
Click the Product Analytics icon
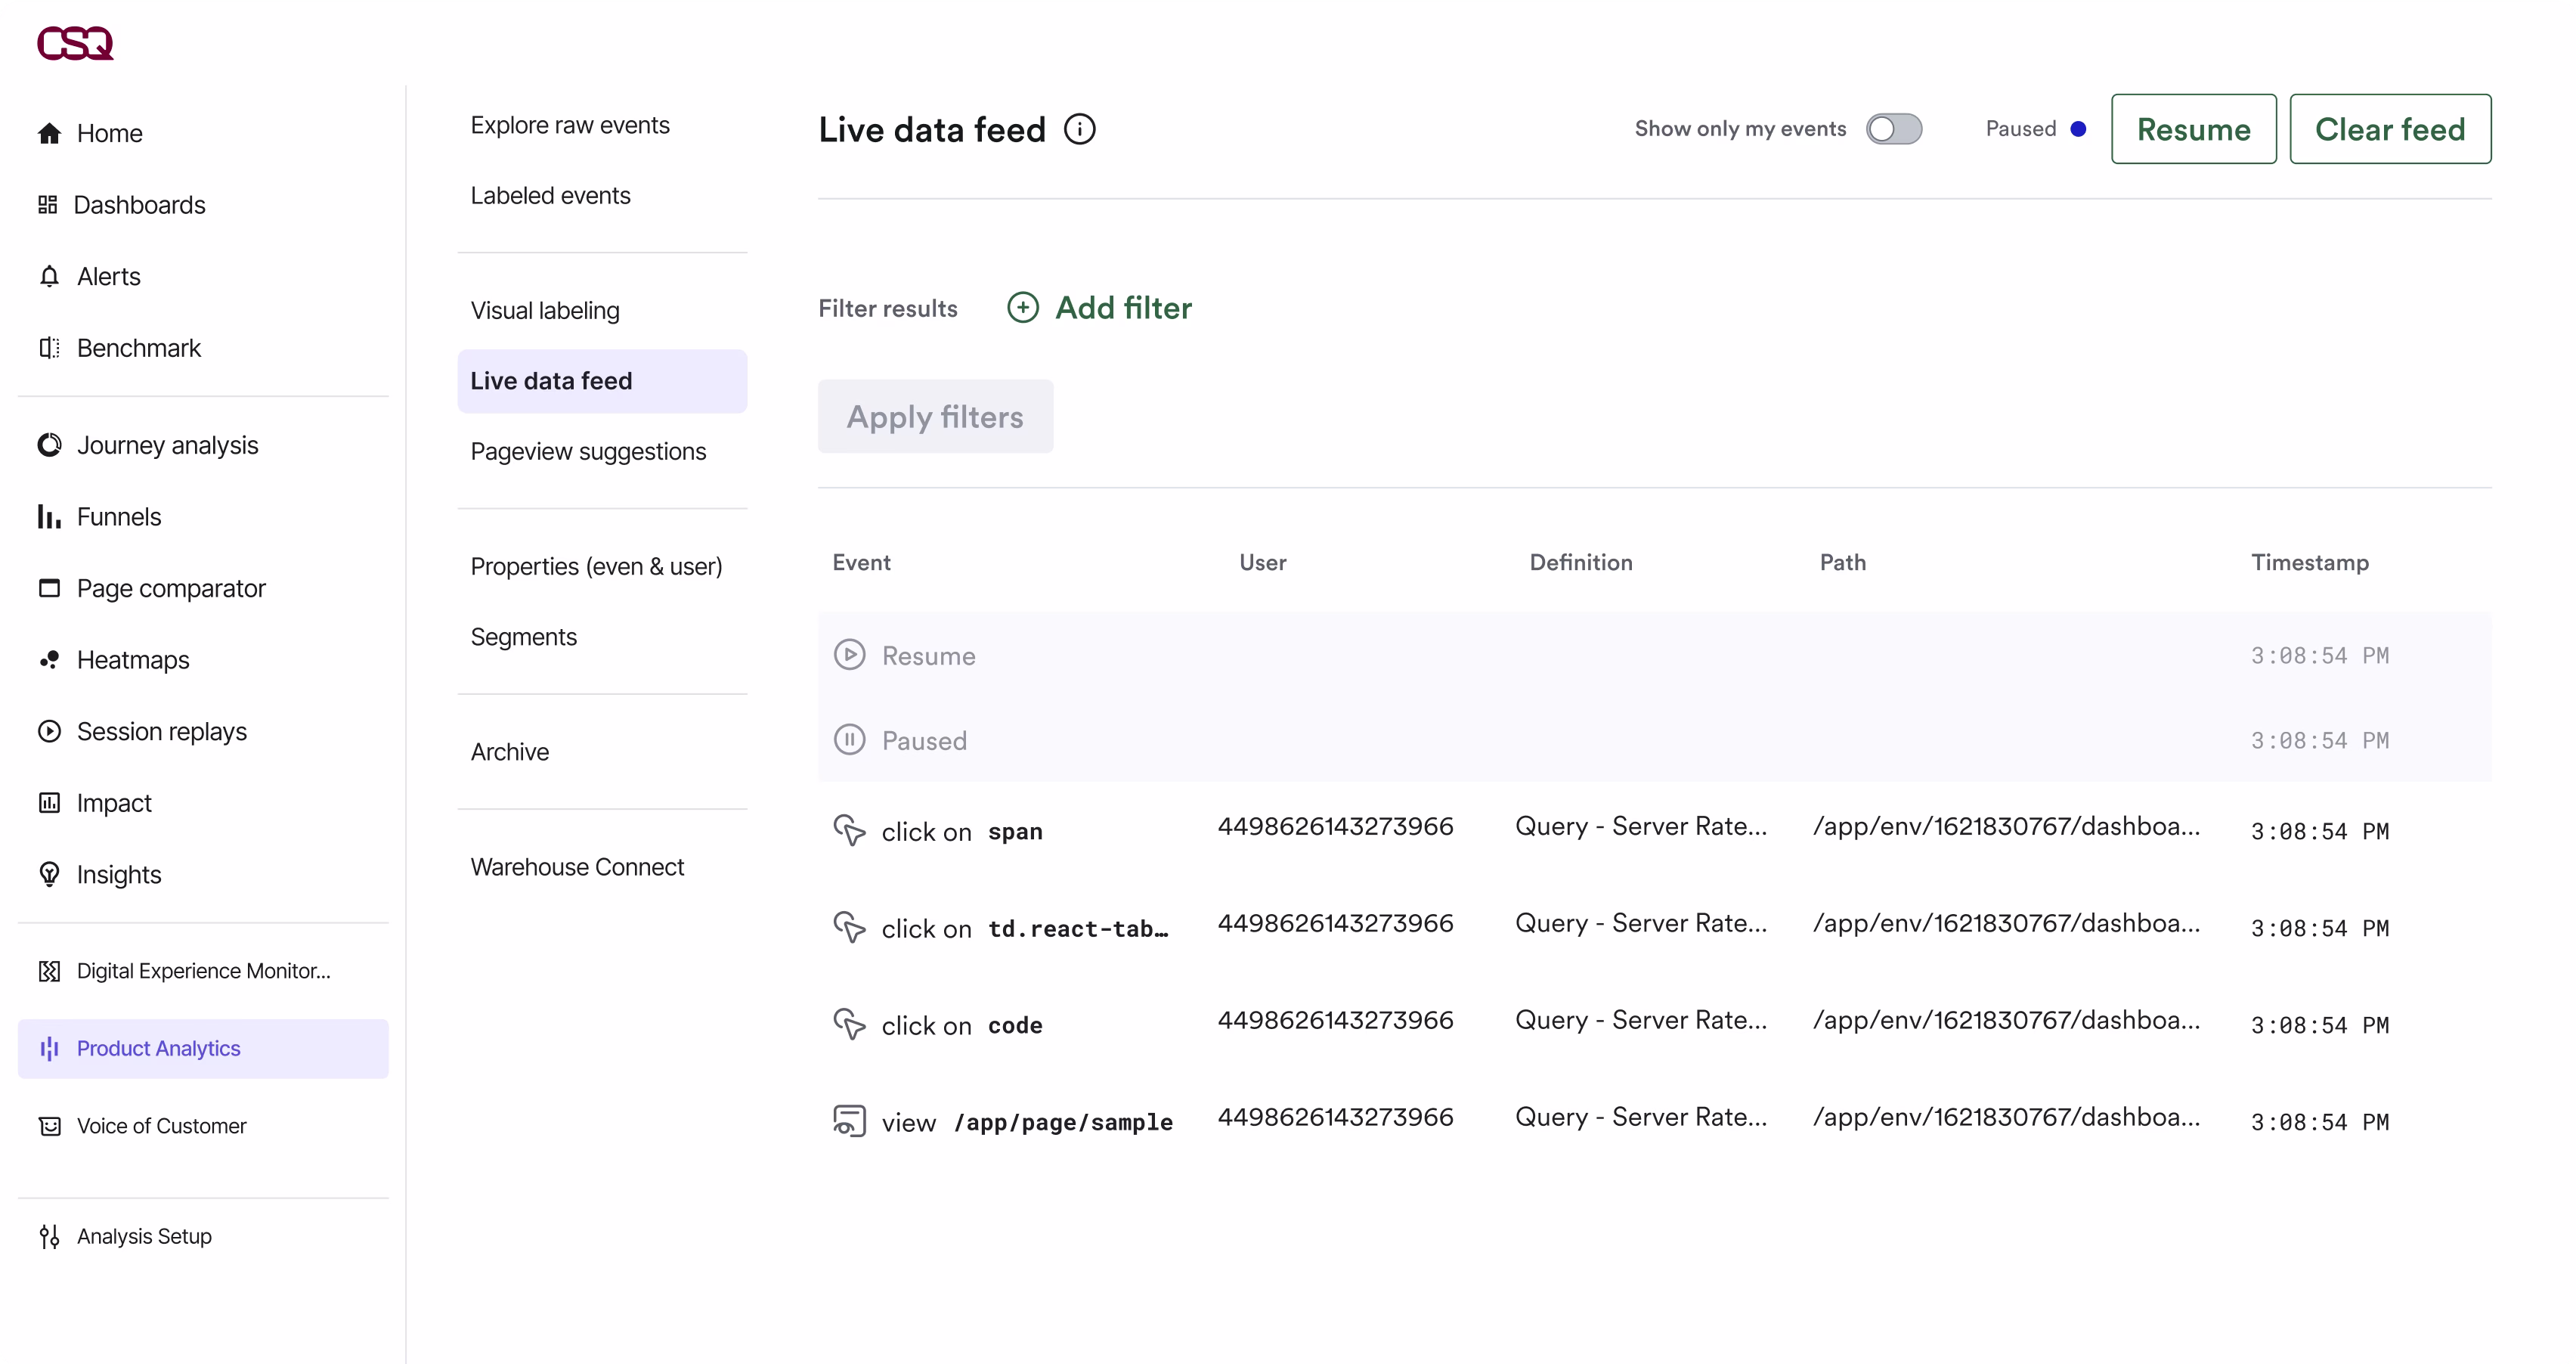coord(49,1048)
